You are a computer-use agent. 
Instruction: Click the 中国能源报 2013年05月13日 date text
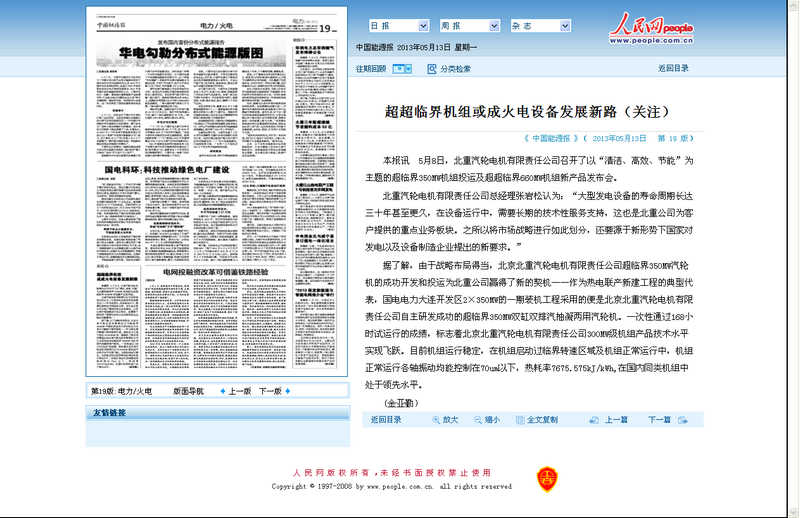(416, 47)
